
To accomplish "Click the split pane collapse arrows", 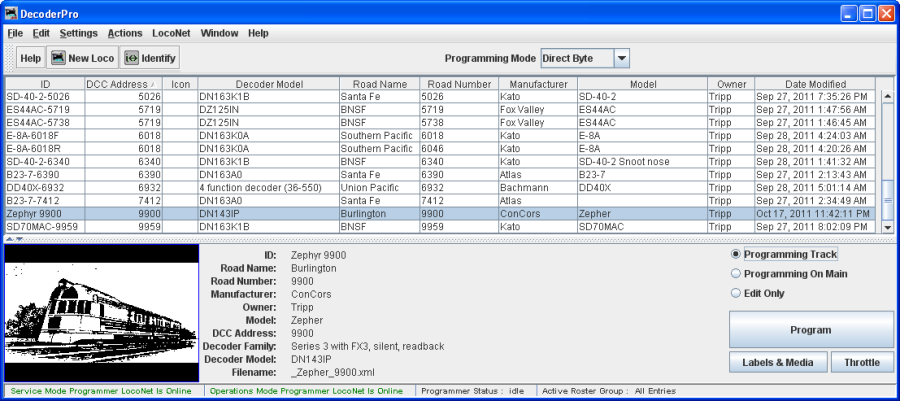I will pyautogui.click(x=14, y=239).
